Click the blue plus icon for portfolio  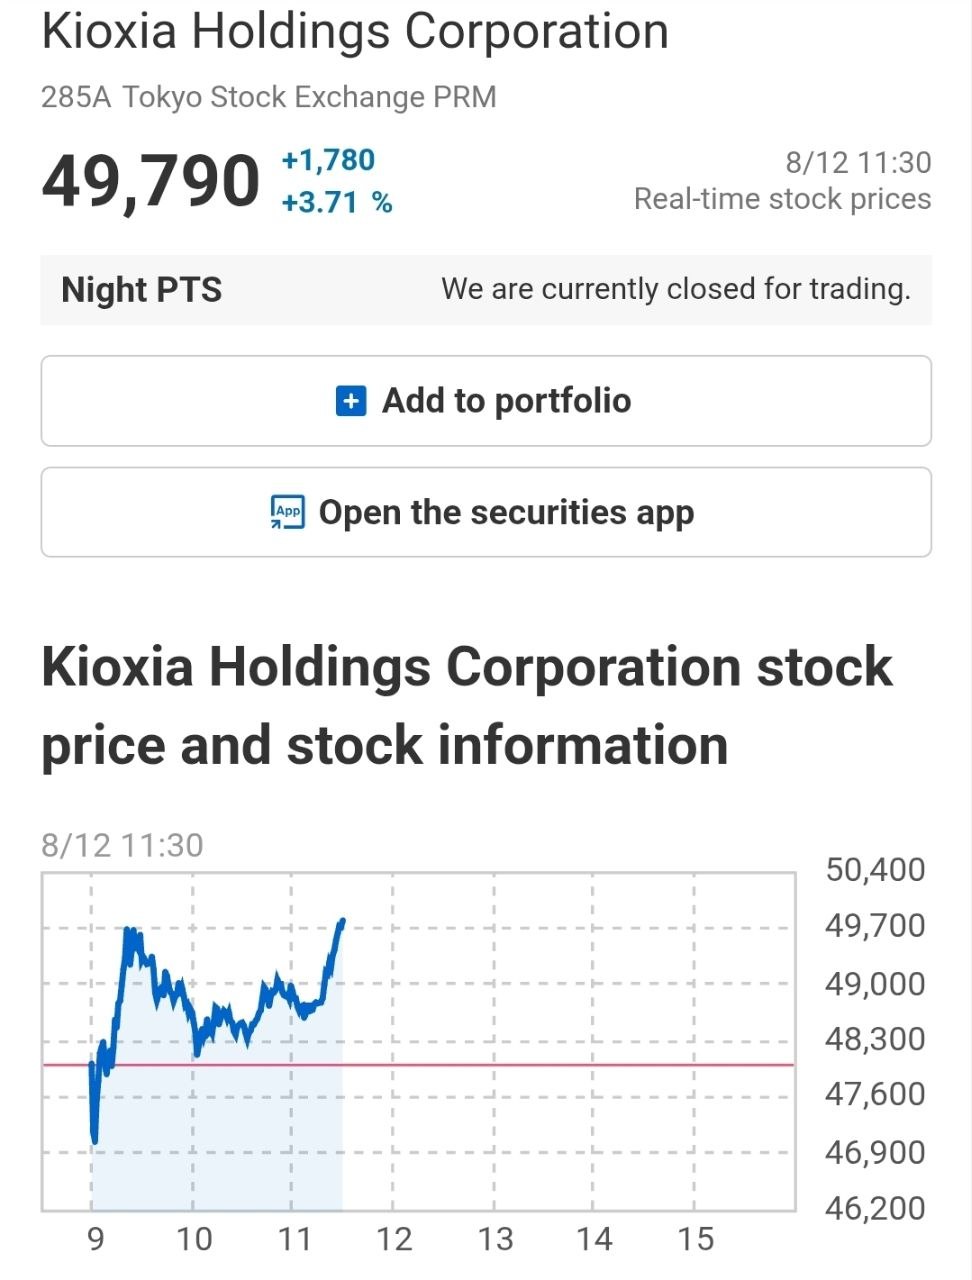click(x=350, y=401)
